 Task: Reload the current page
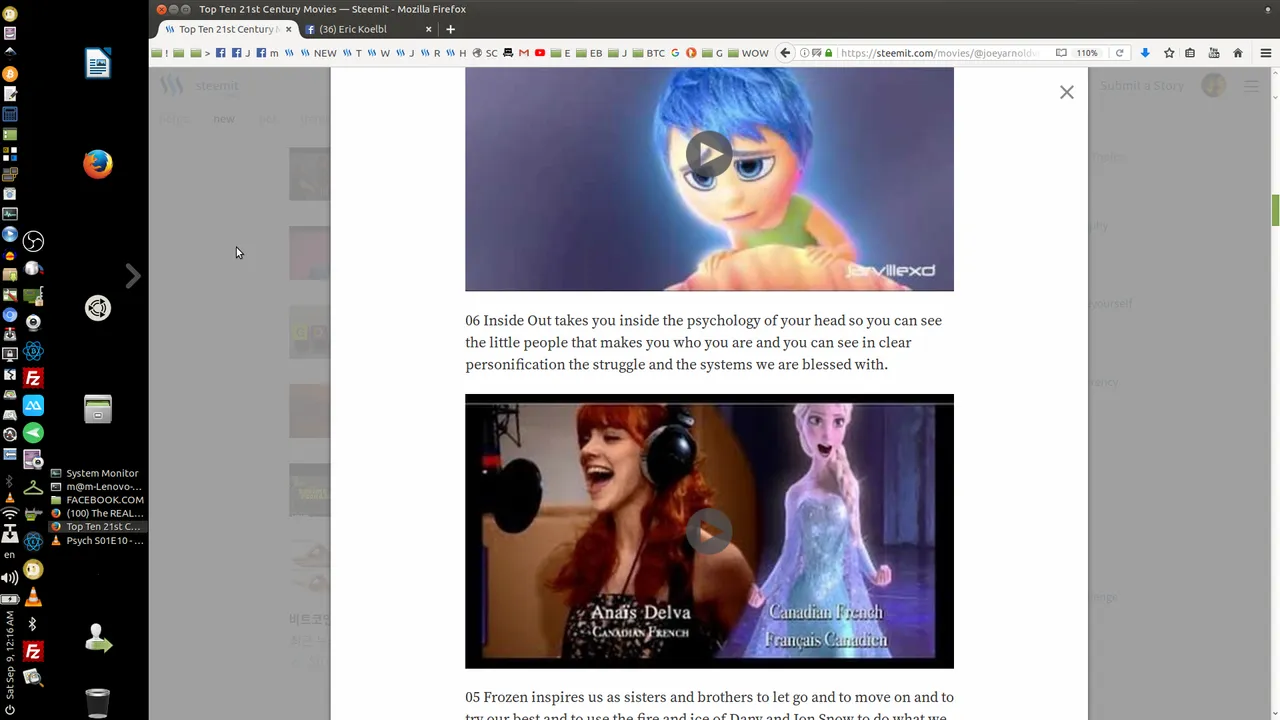tap(1119, 53)
